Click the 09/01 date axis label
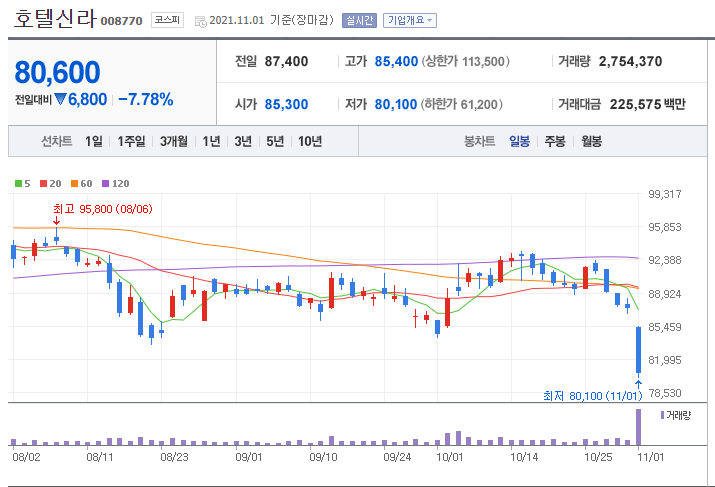715x487 pixels. coord(249,457)
